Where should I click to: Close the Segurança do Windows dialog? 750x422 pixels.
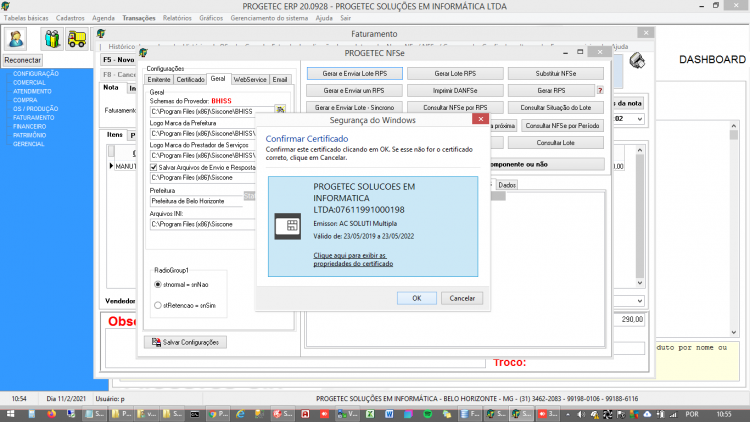(x=480, y=119)
